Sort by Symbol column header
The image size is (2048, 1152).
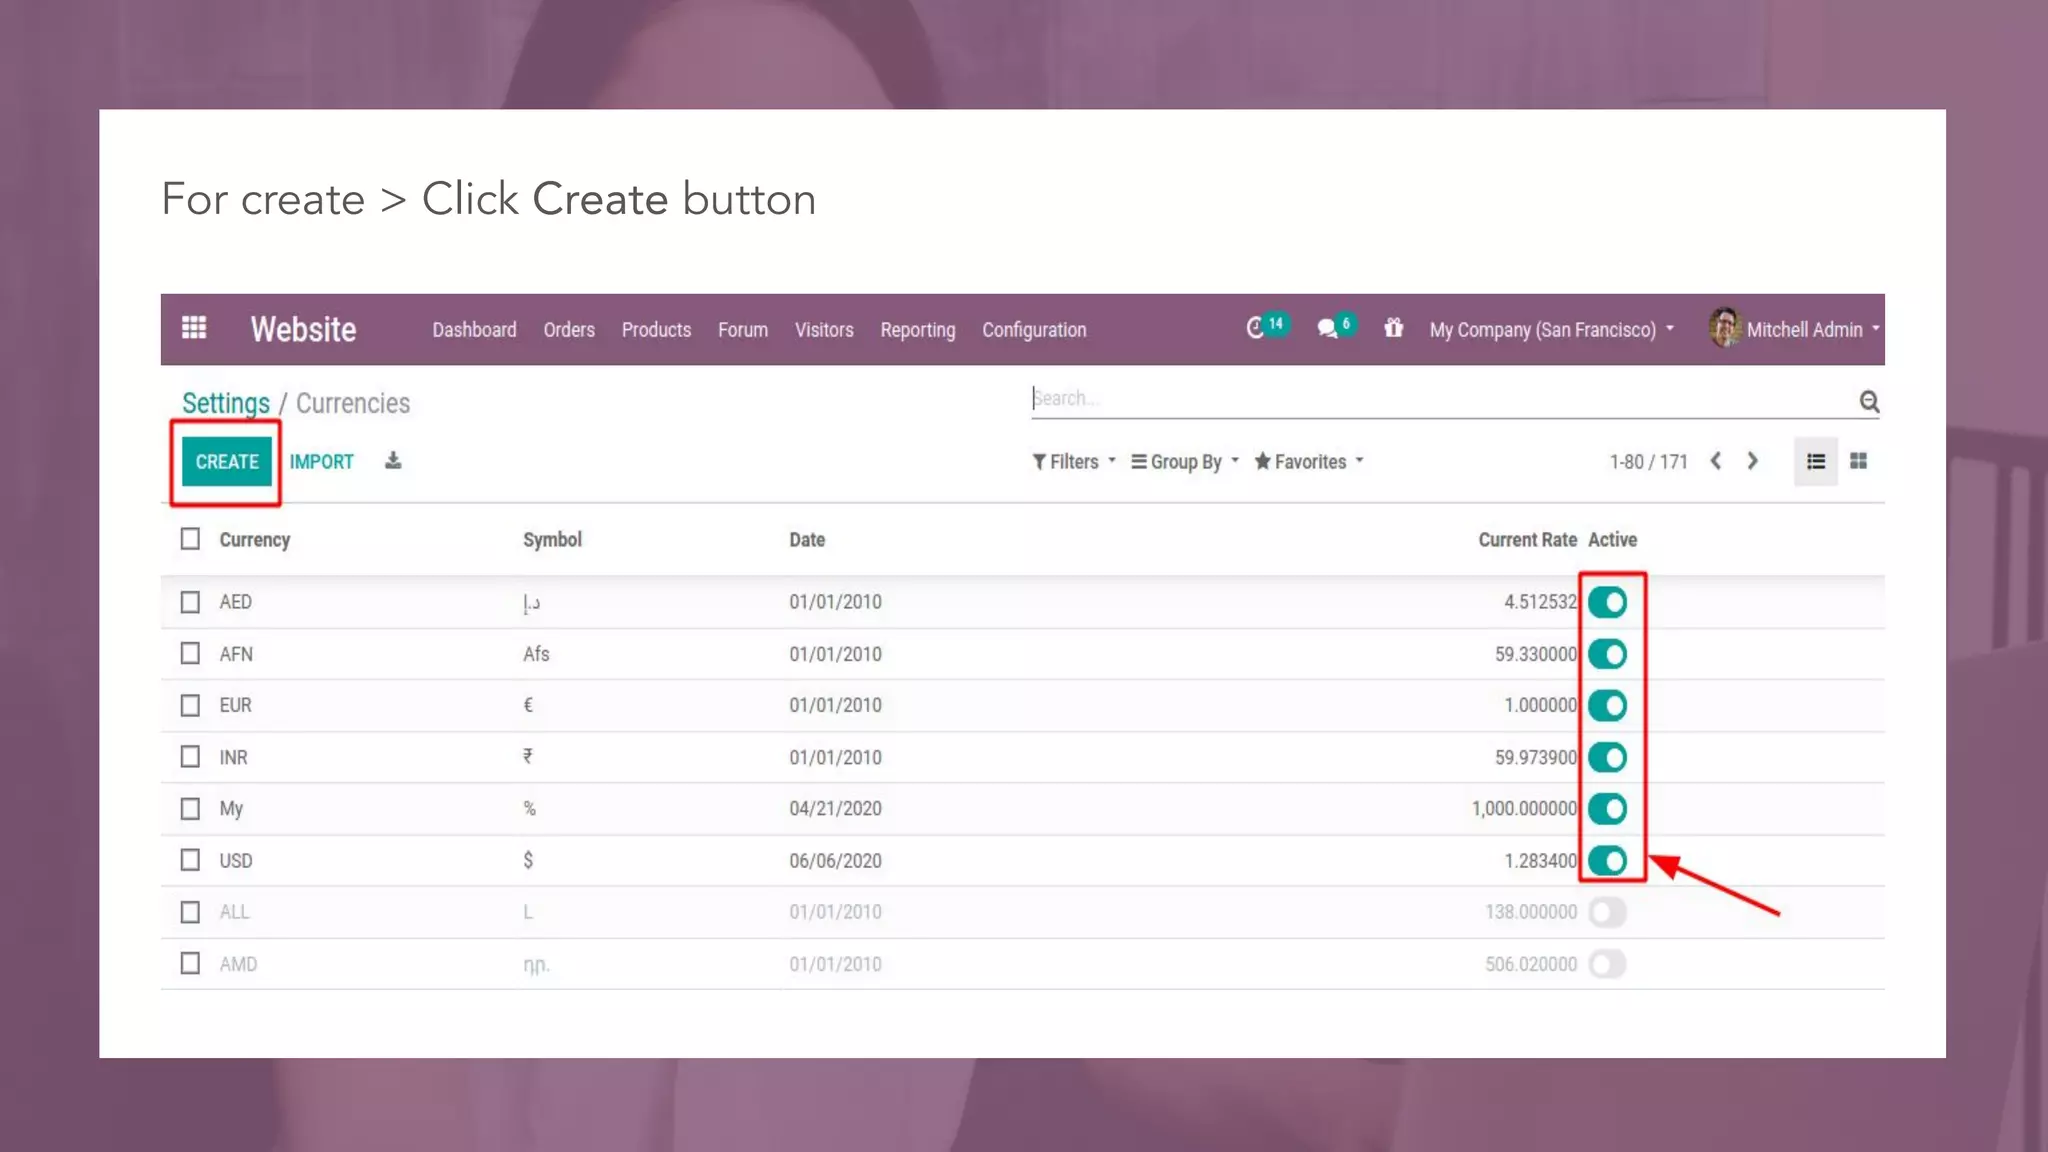[552, 540]
